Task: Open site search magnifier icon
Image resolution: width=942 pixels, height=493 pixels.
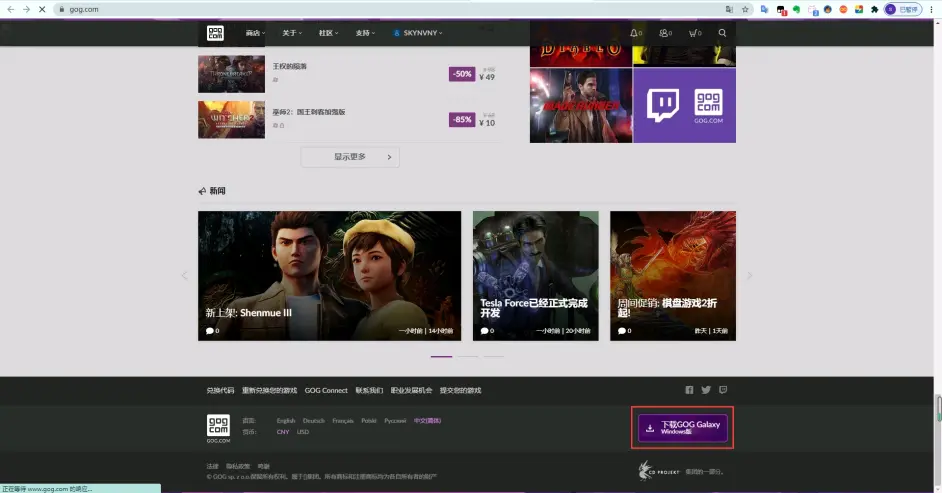Action: click(x=722, y=33)
